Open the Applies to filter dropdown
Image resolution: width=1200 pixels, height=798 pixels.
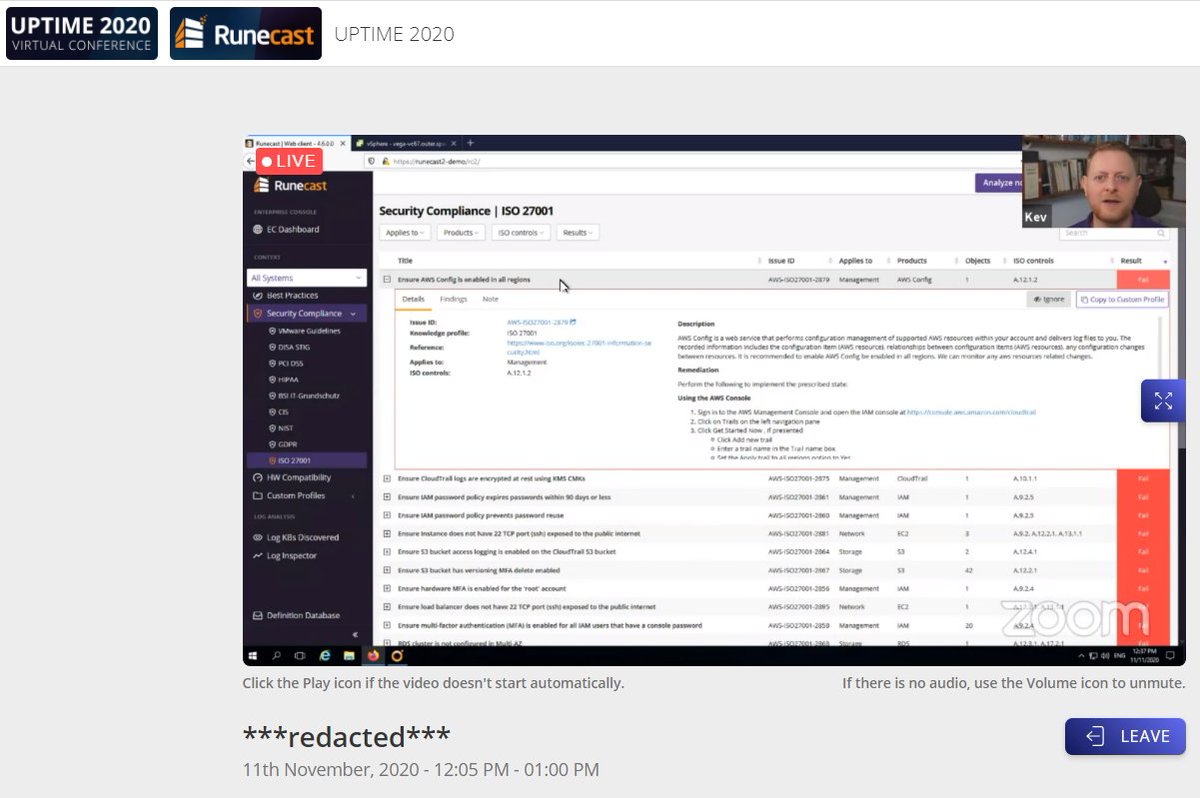pyautogui.click(x=405, y=232)
